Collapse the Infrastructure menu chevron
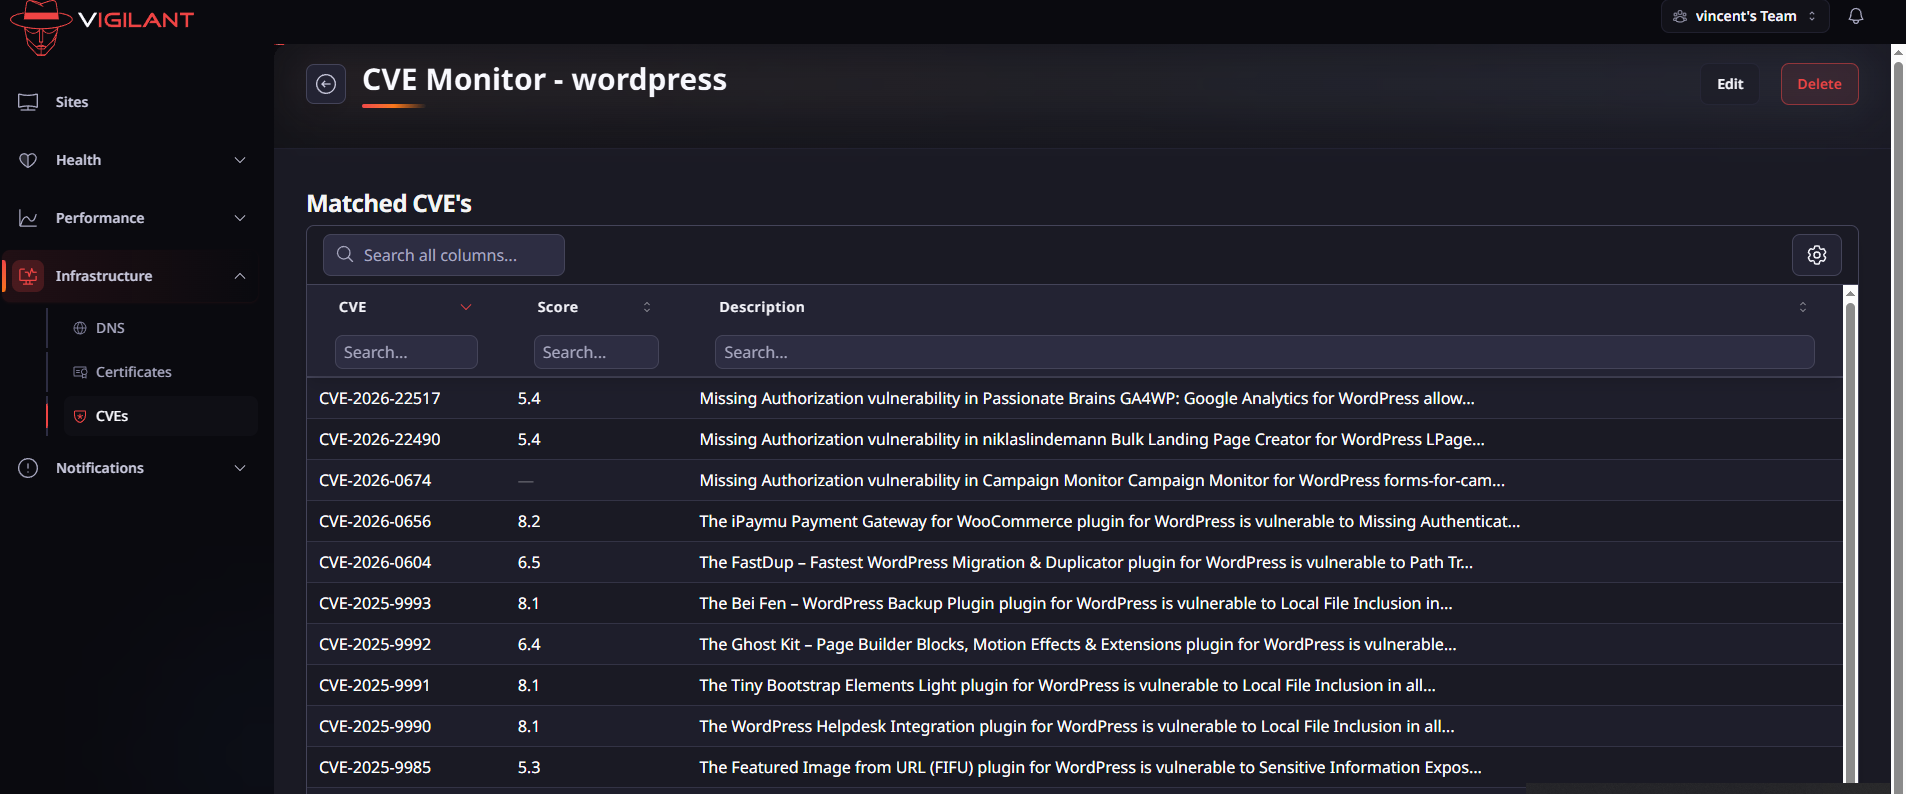Viewport: 1906px width, 794px height. [240, 276]
